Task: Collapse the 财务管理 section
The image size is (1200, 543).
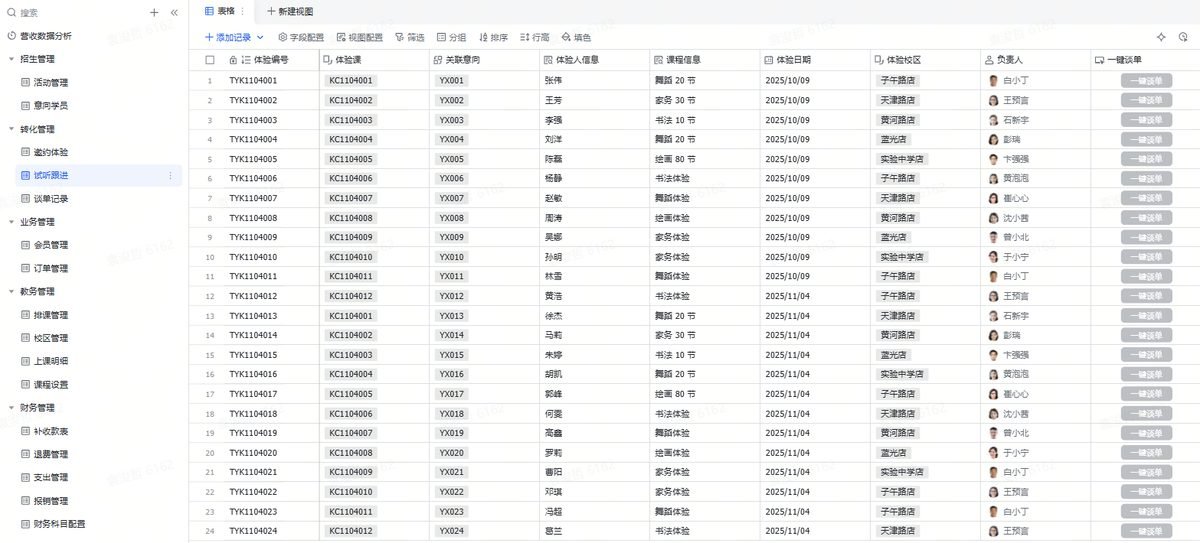Action: pyautogui.click(x=11, y=408)
